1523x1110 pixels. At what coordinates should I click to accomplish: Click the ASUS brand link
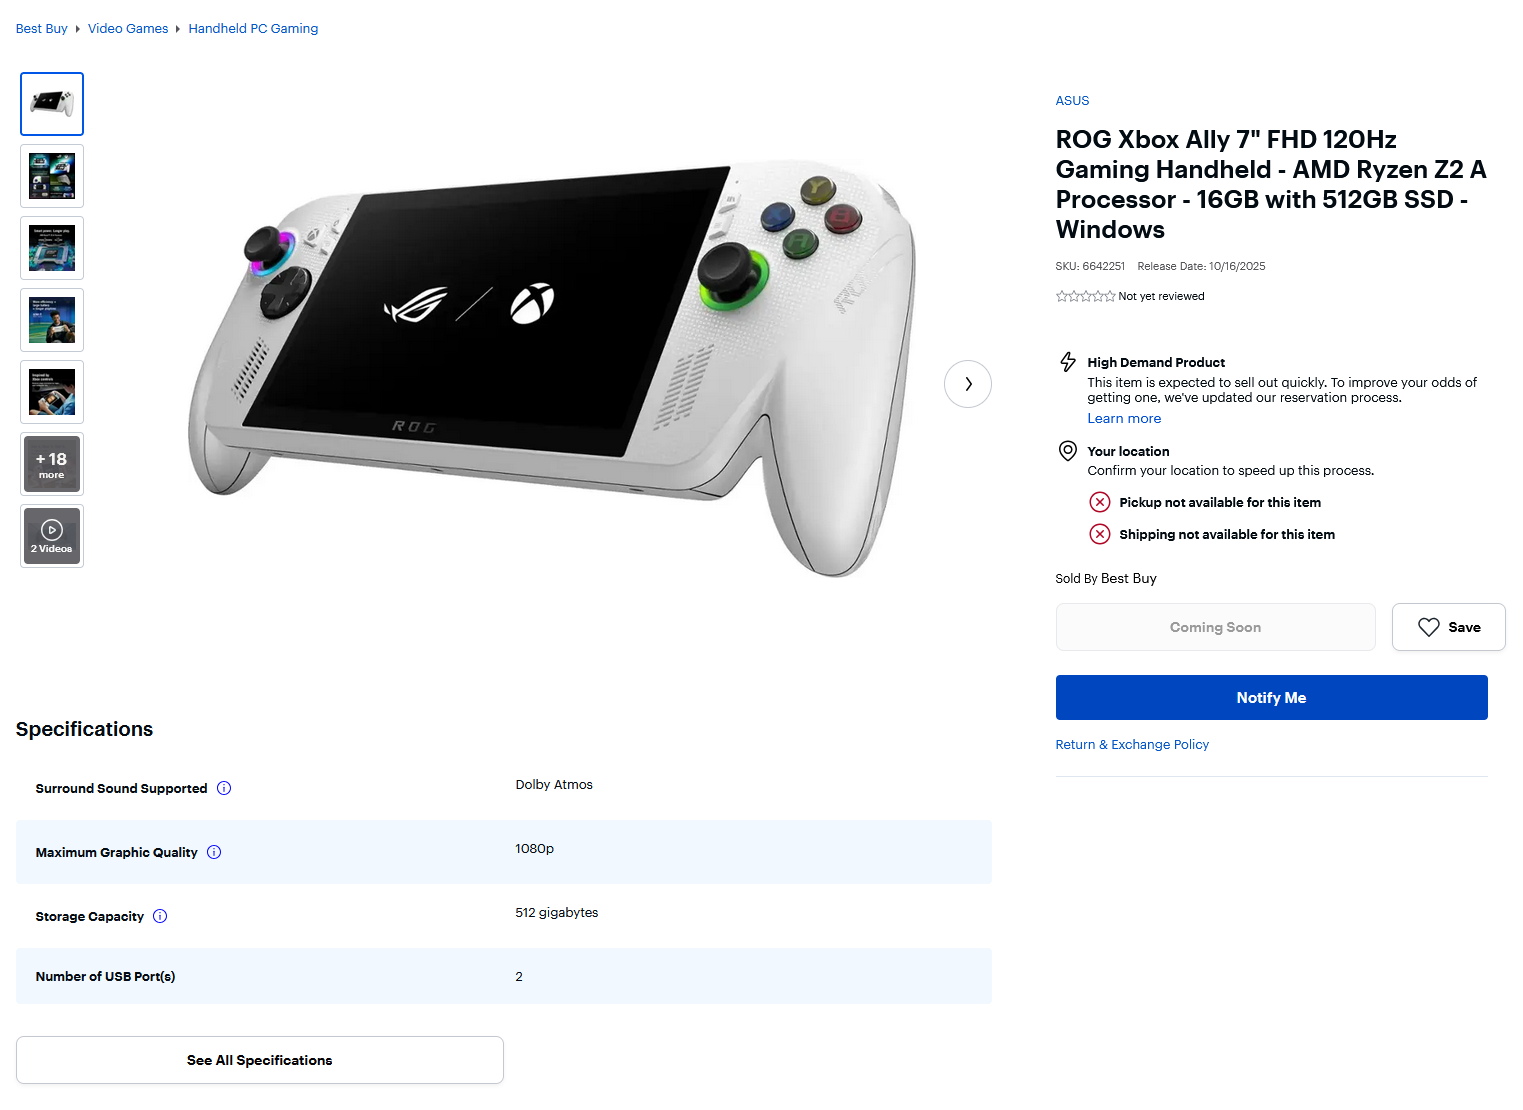[1072, 101]
